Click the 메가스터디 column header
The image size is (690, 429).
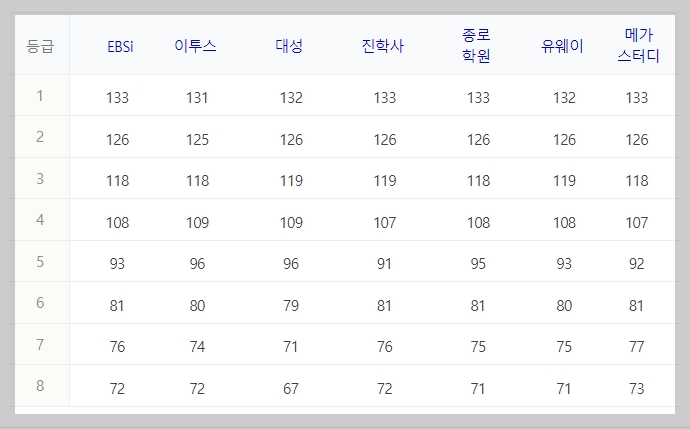tap(639, 45)
